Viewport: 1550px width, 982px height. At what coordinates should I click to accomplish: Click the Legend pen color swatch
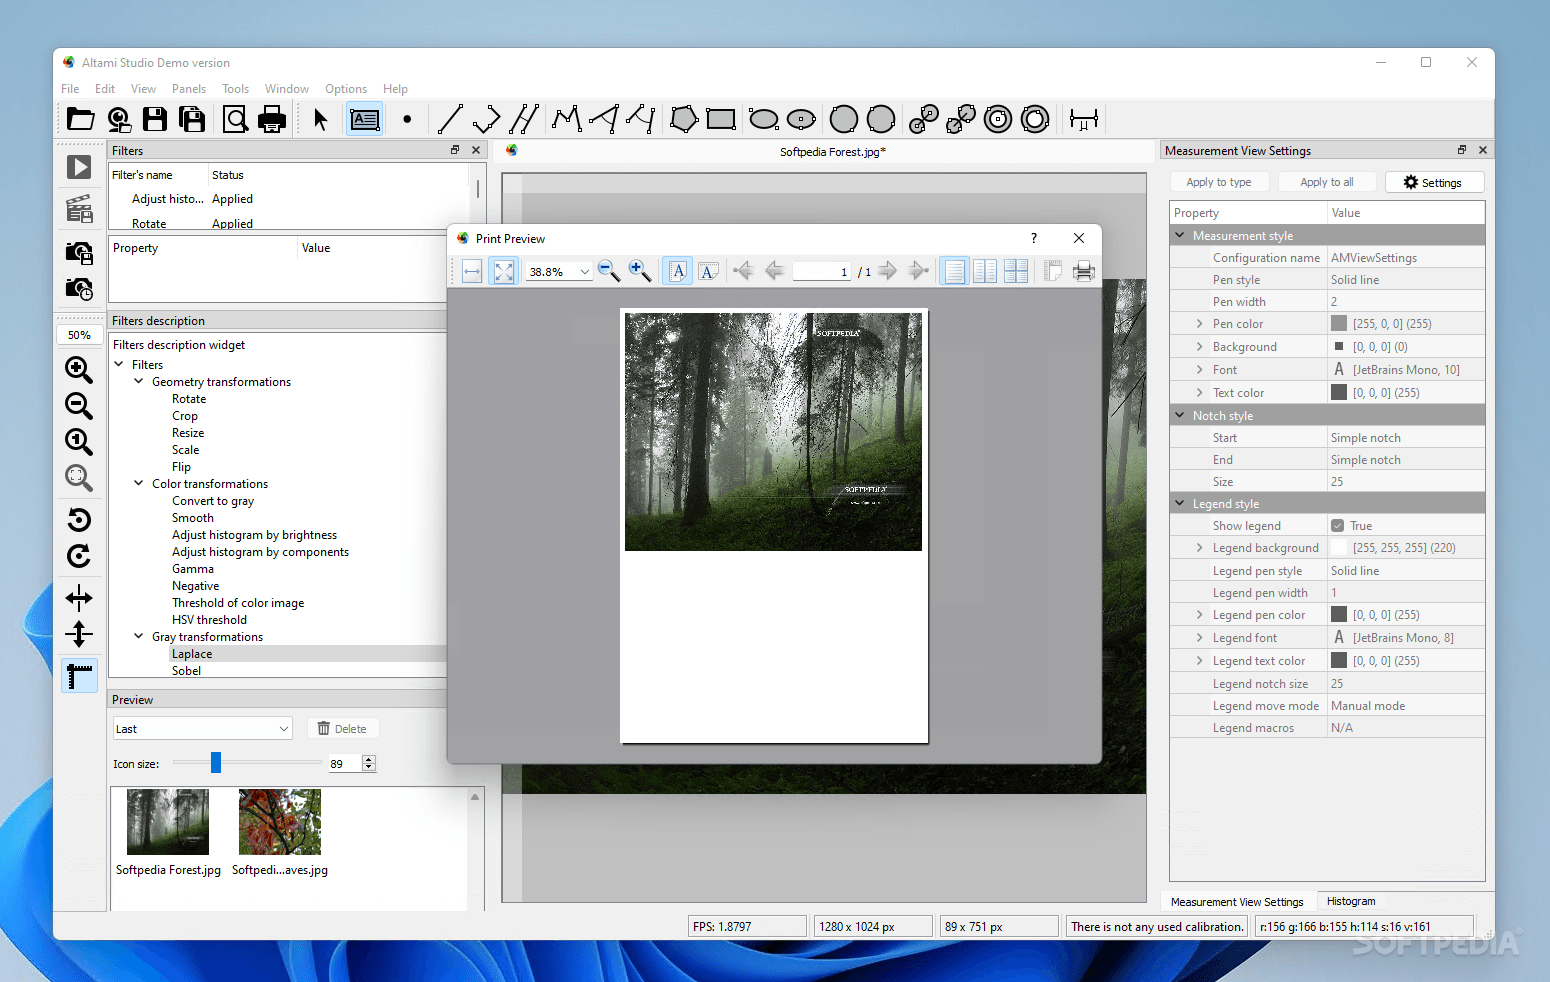click(1339, 615)
